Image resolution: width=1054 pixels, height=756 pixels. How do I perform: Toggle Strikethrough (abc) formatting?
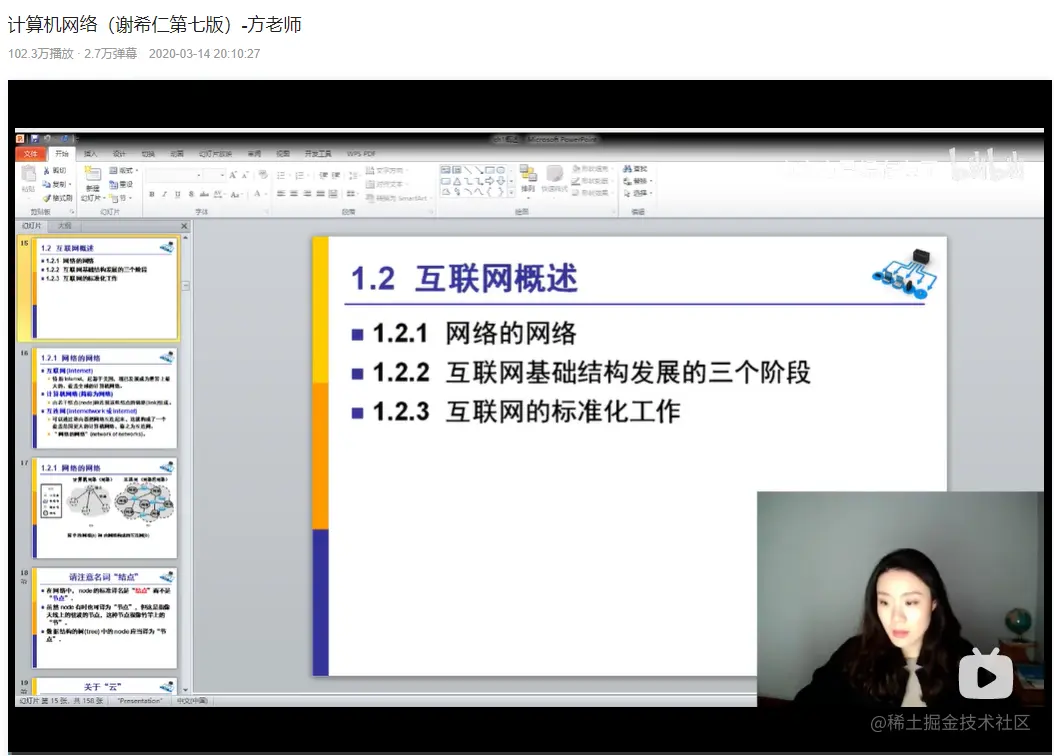point(204,194)
